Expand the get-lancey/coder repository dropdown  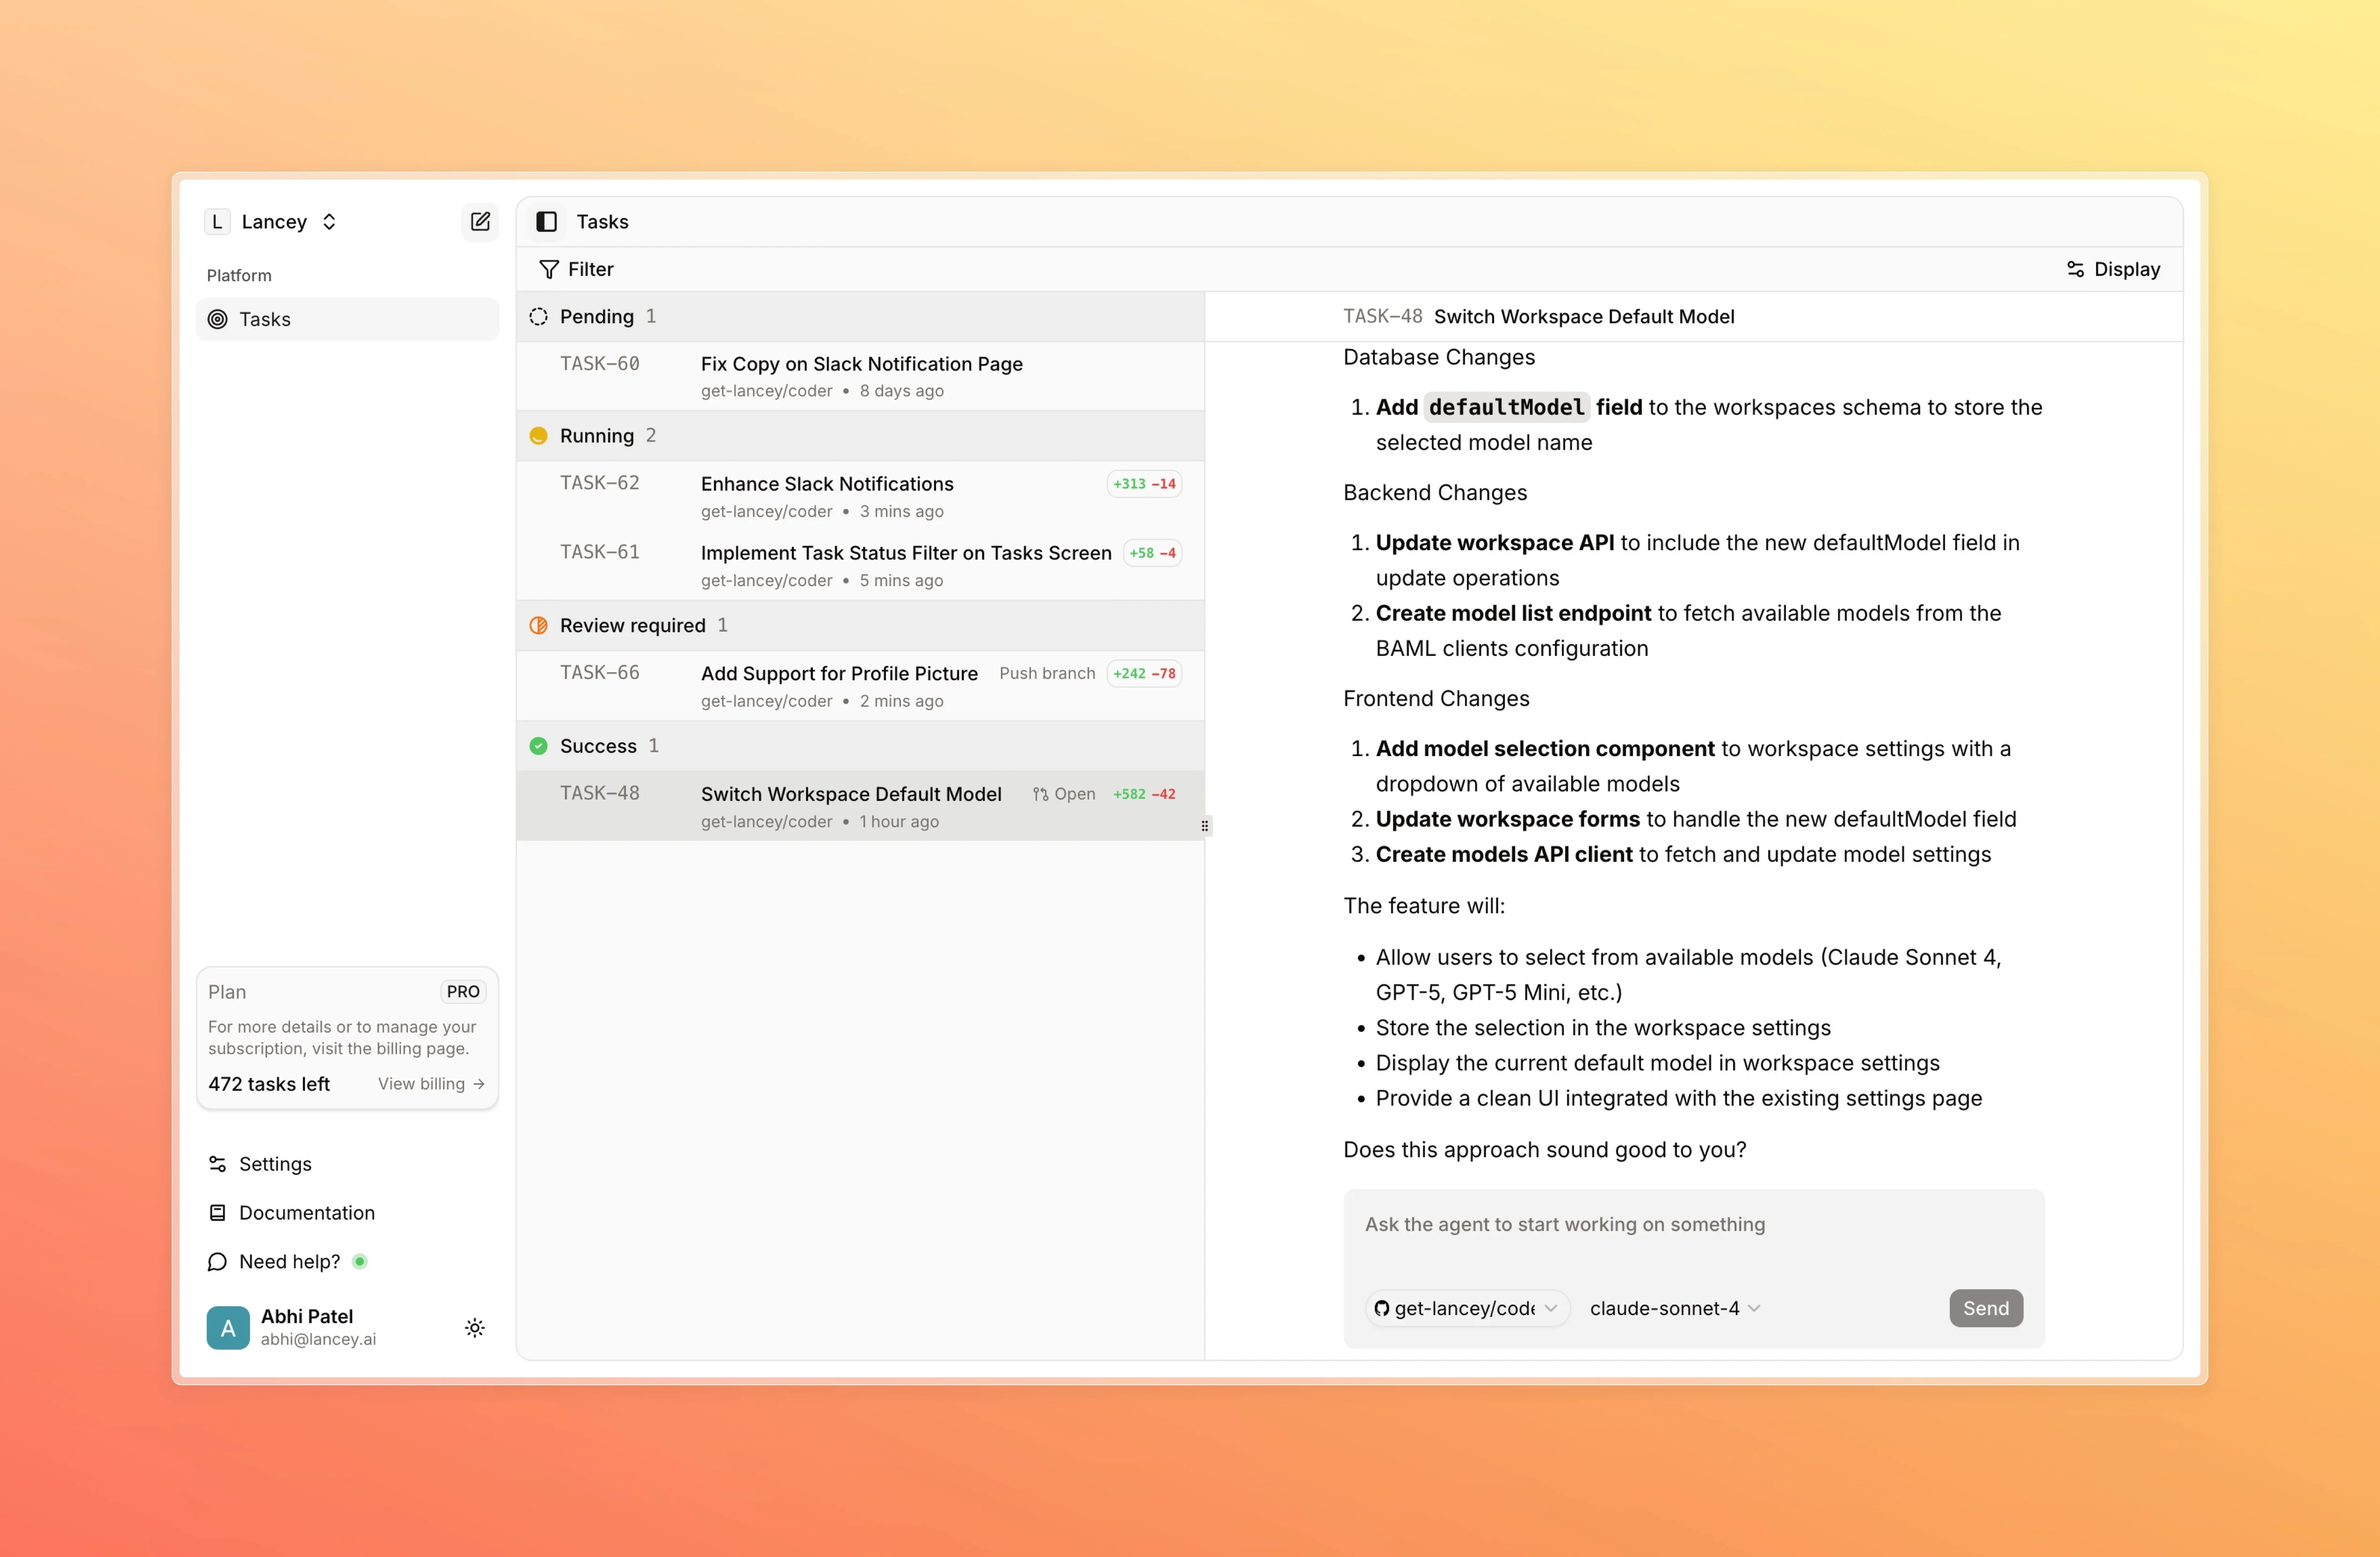(x=1466, y=1307)
